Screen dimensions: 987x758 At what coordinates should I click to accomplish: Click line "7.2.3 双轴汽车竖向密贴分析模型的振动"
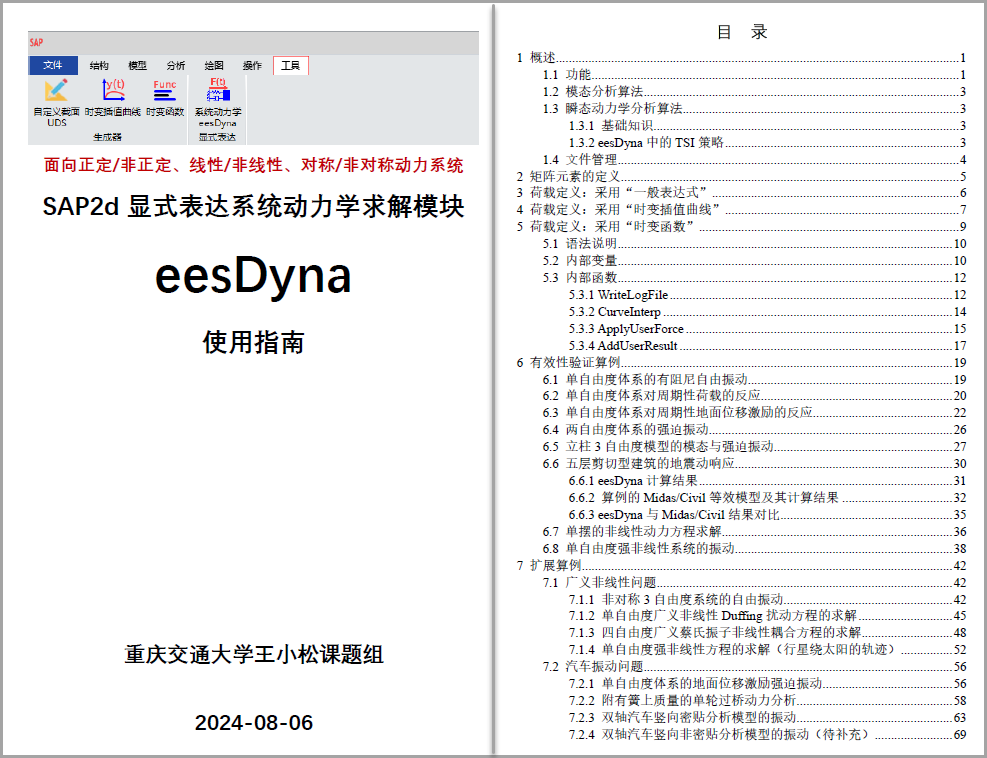(x=768, y=717)
